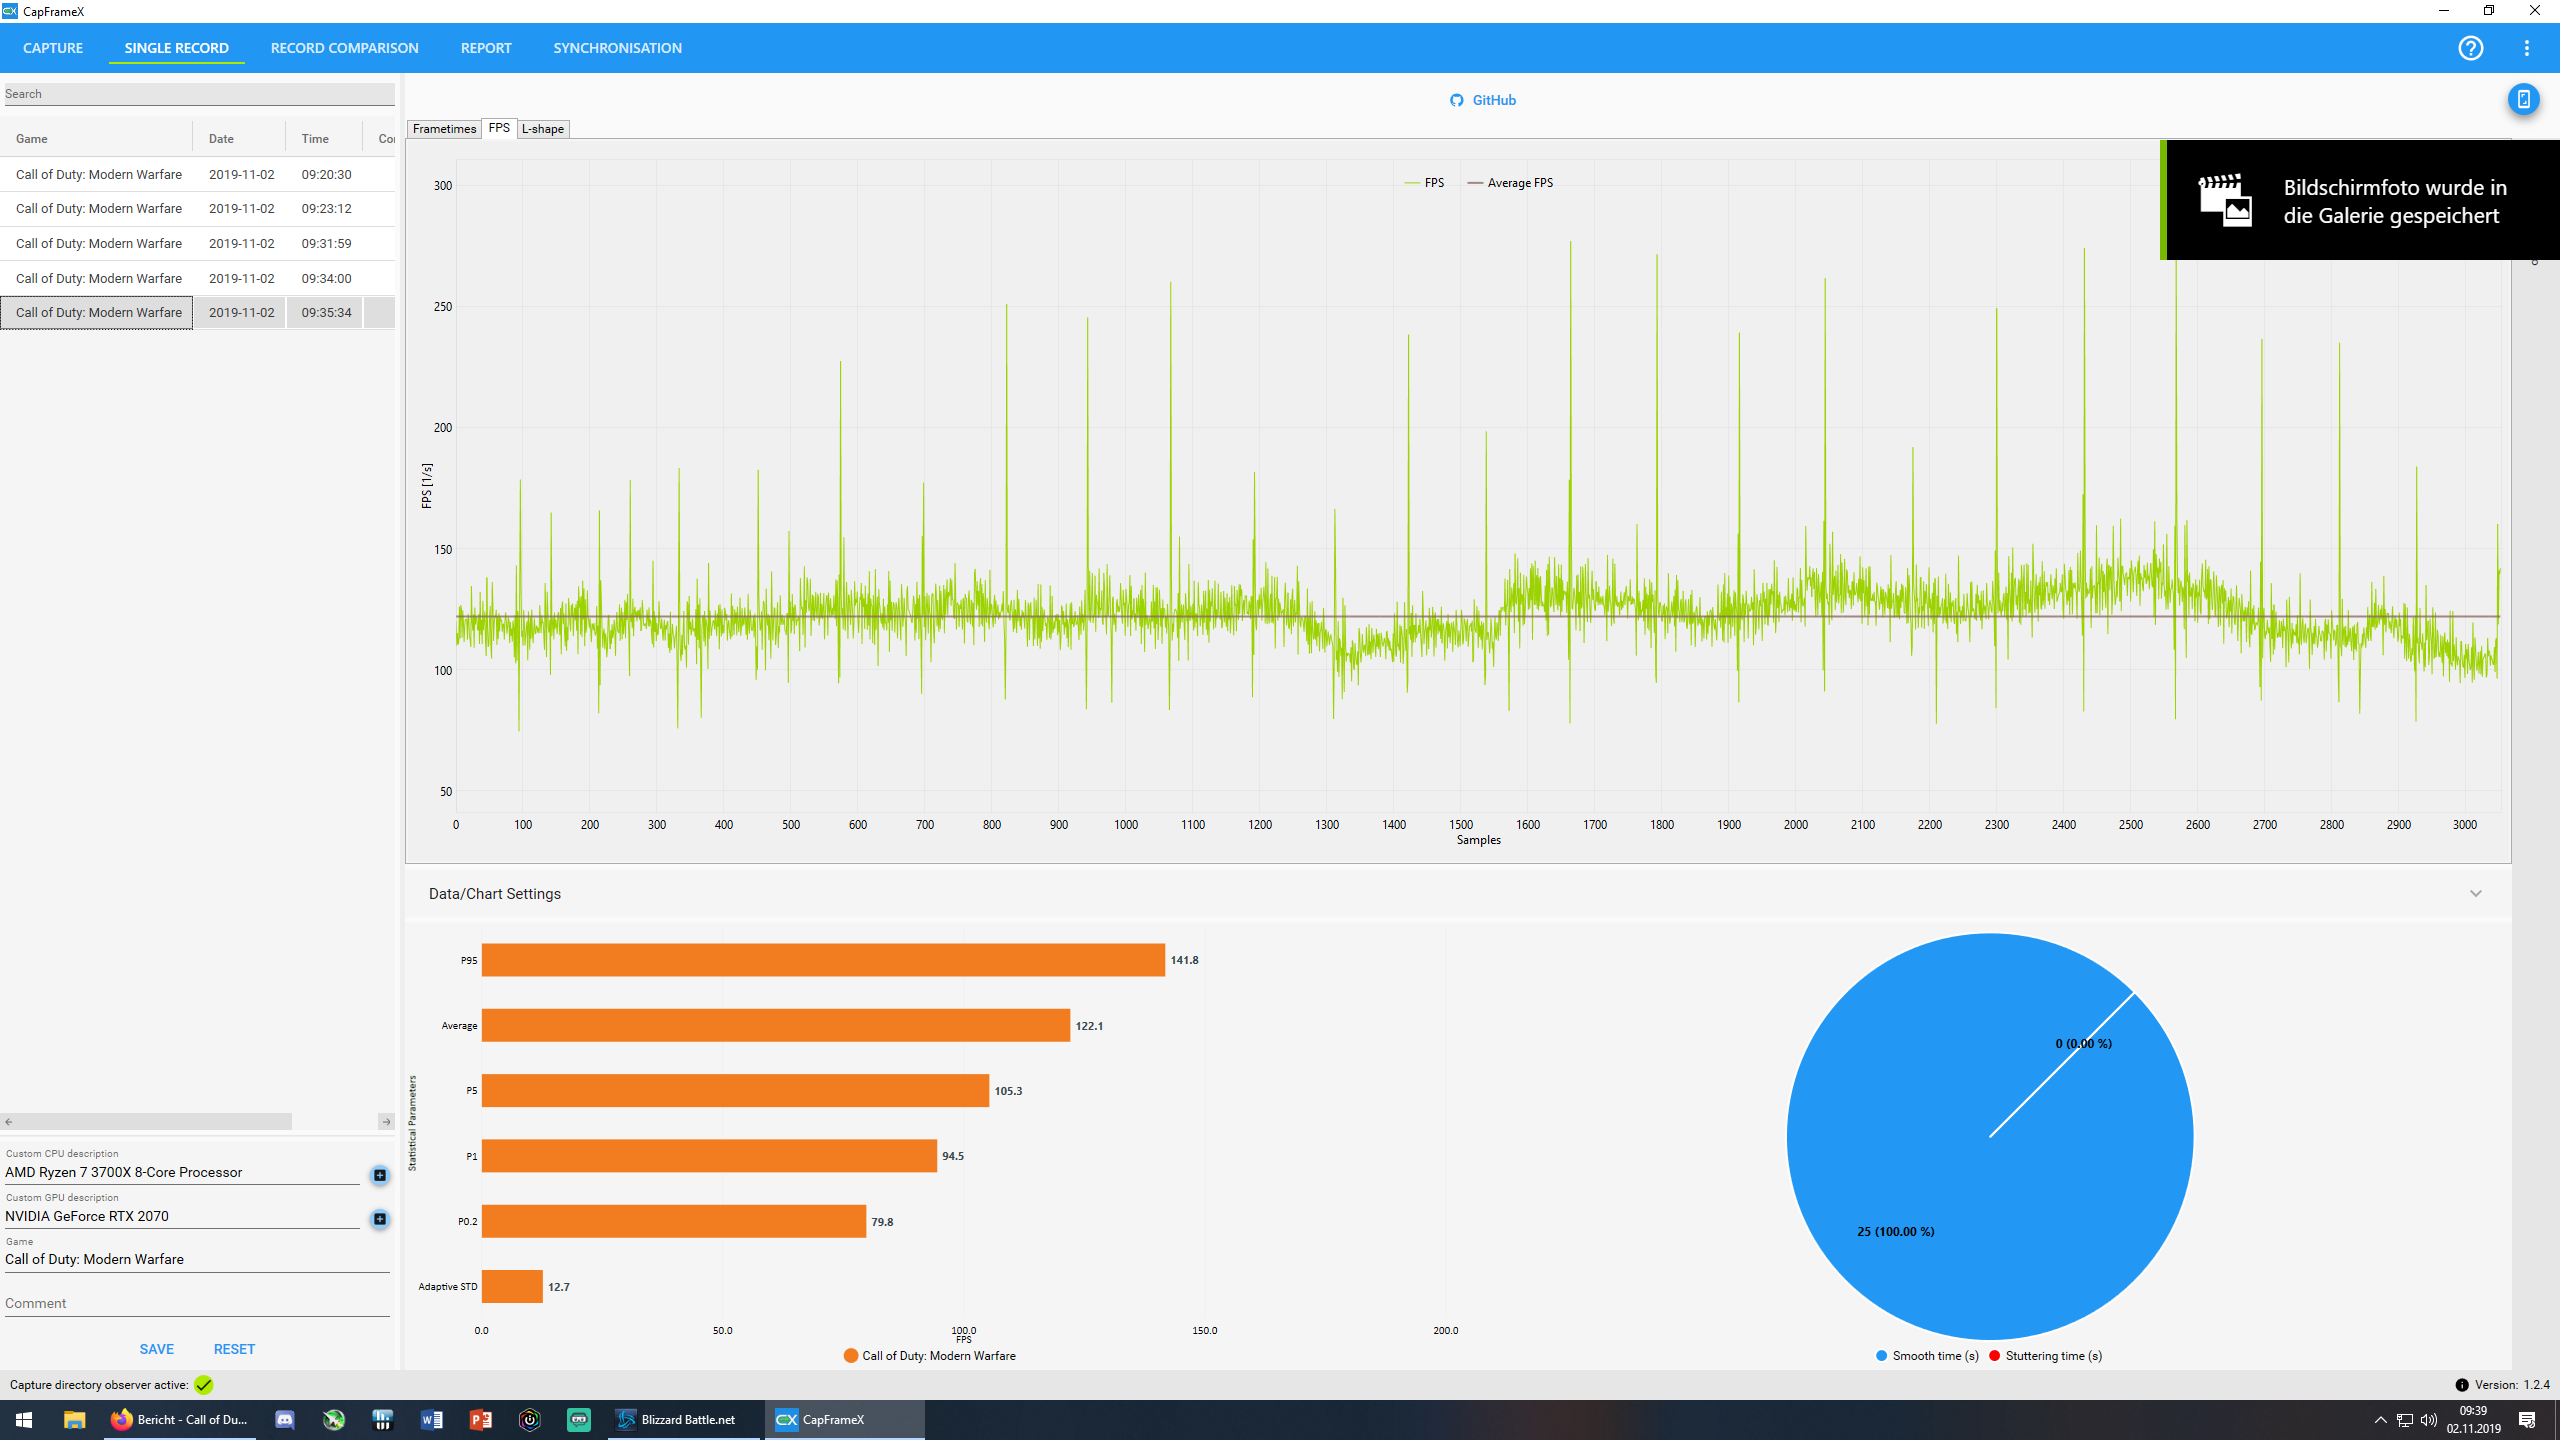2560x1440 pixels.
Task: Switch to the Record Comparison tab
Action: 344,48
